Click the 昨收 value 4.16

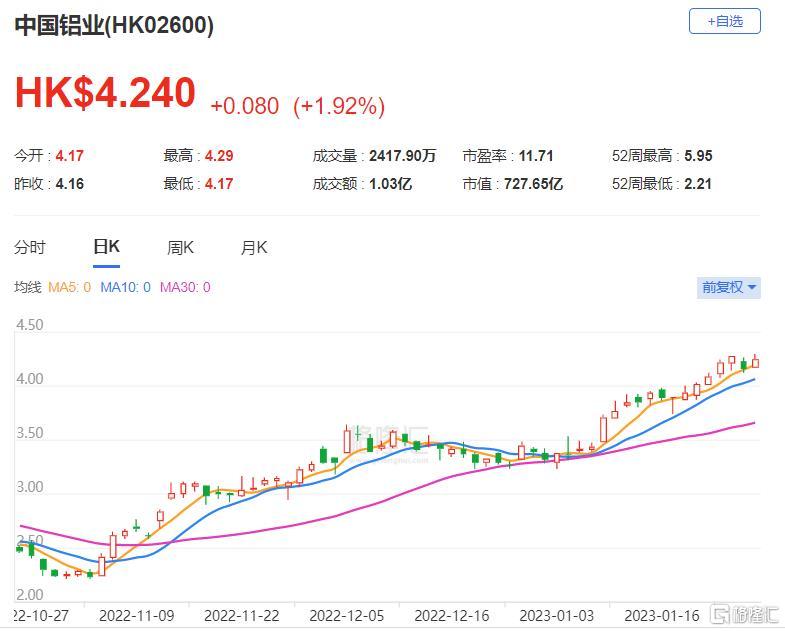pyautogui.click(x=70, y=184)
